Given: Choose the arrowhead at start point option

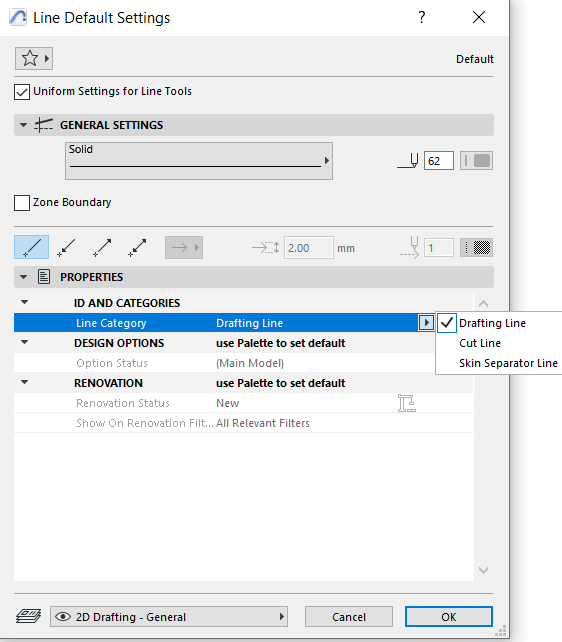Looking at the screenshot, I should 66,247.
